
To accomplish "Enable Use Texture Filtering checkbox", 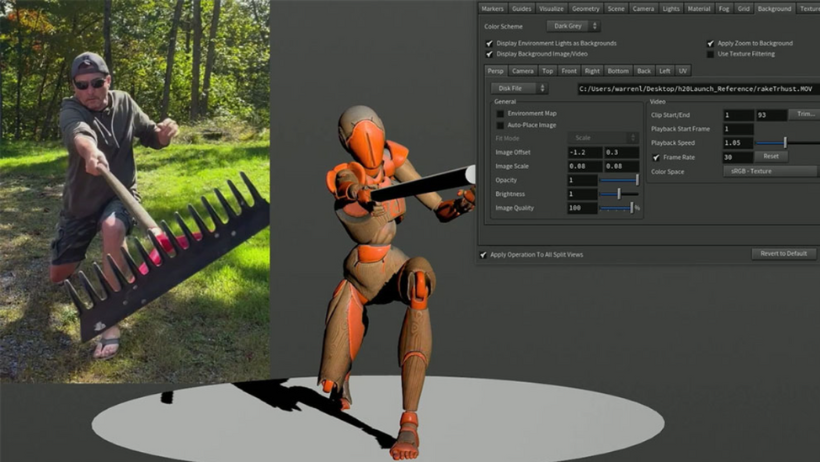I will (x=710, y=54).
